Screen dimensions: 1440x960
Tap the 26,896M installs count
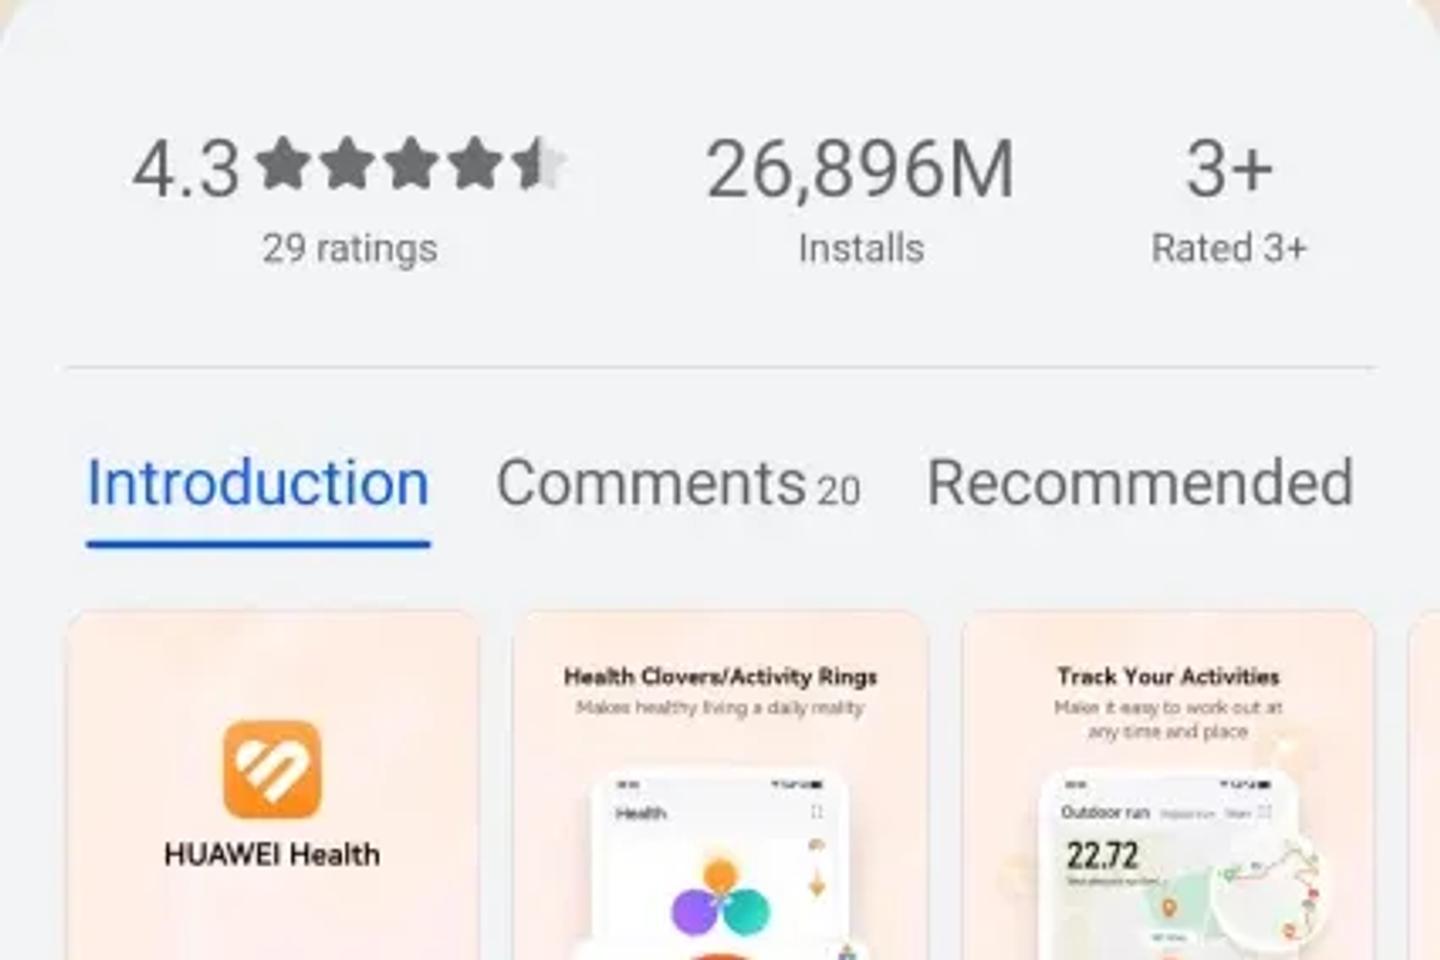(x=860, y=168)
